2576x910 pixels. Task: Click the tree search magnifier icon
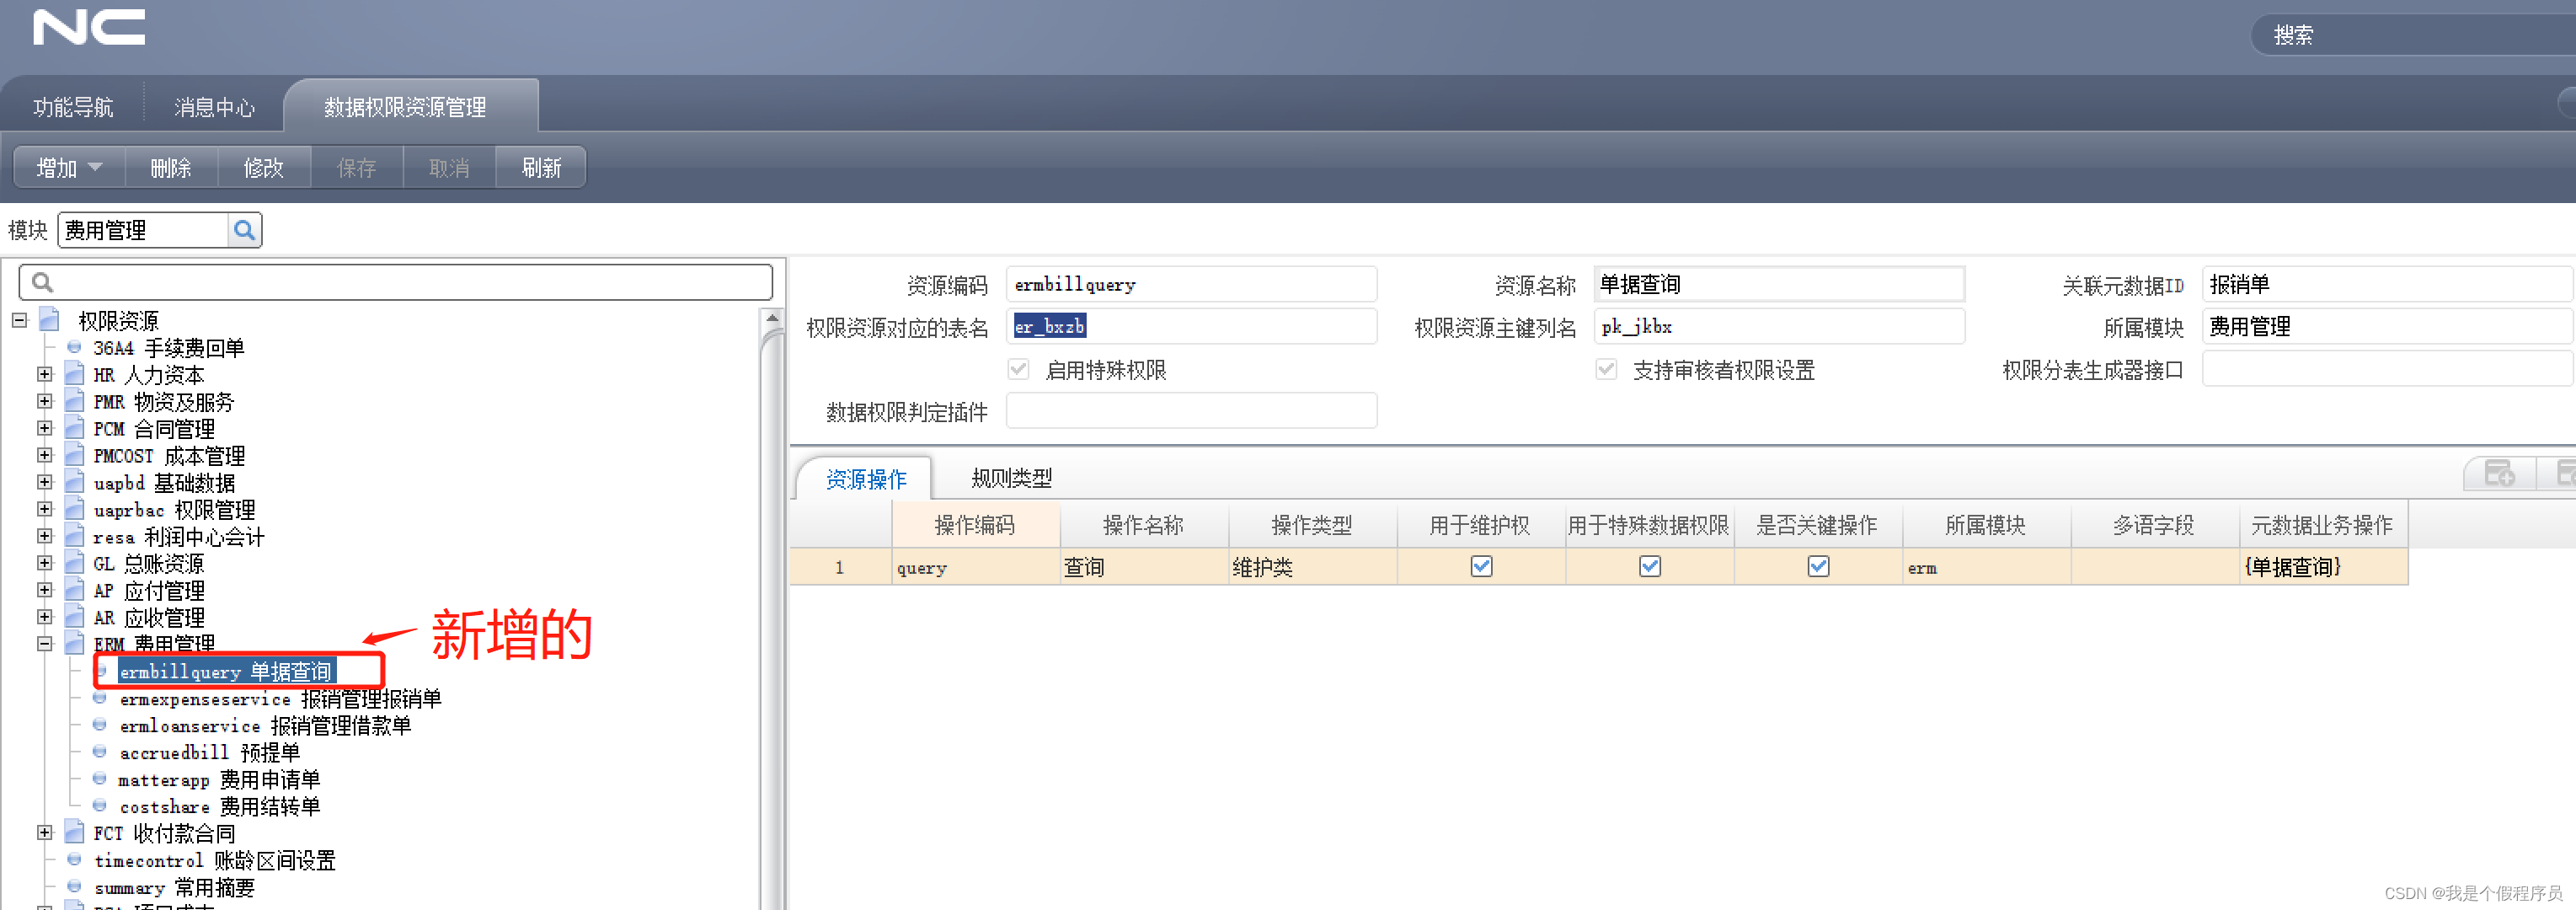pyautogui.click(x=42, y=282)
